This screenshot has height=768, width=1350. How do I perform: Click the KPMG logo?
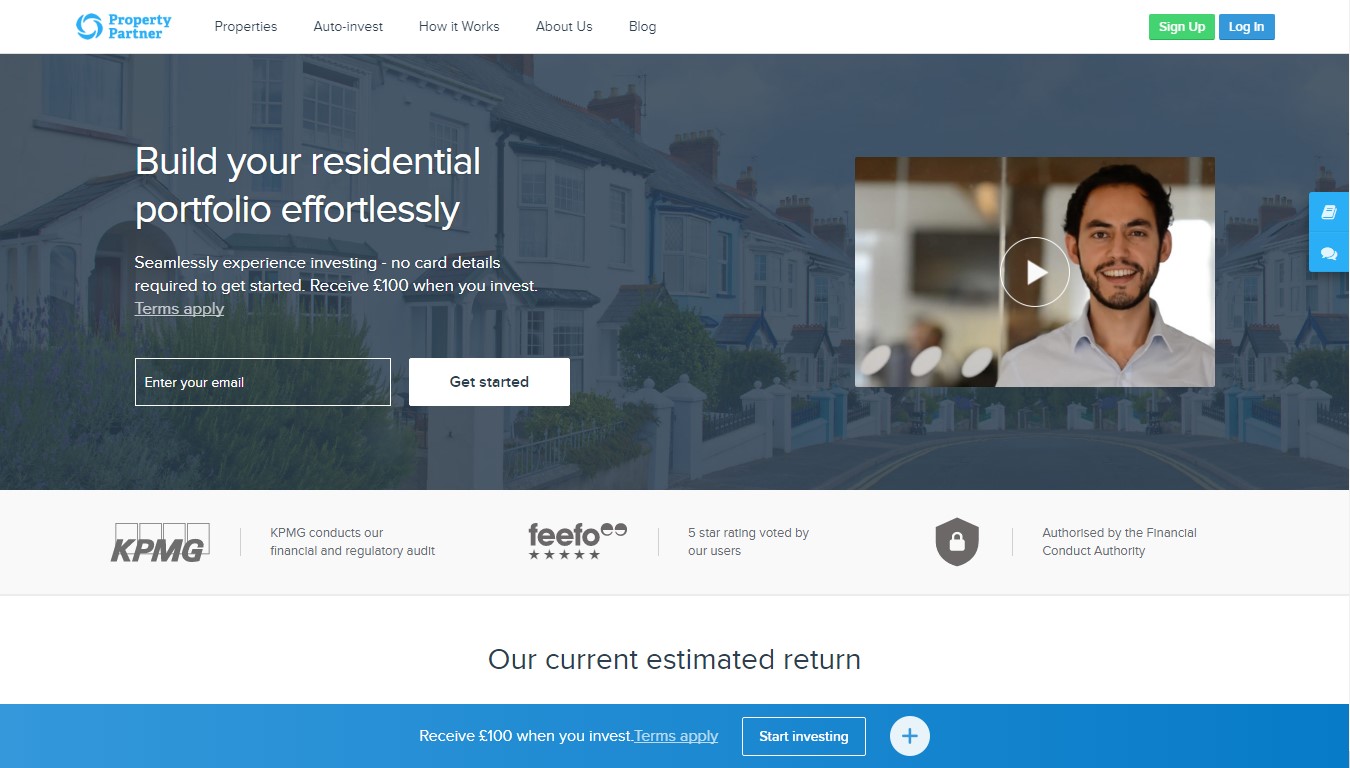pos(160,542)
